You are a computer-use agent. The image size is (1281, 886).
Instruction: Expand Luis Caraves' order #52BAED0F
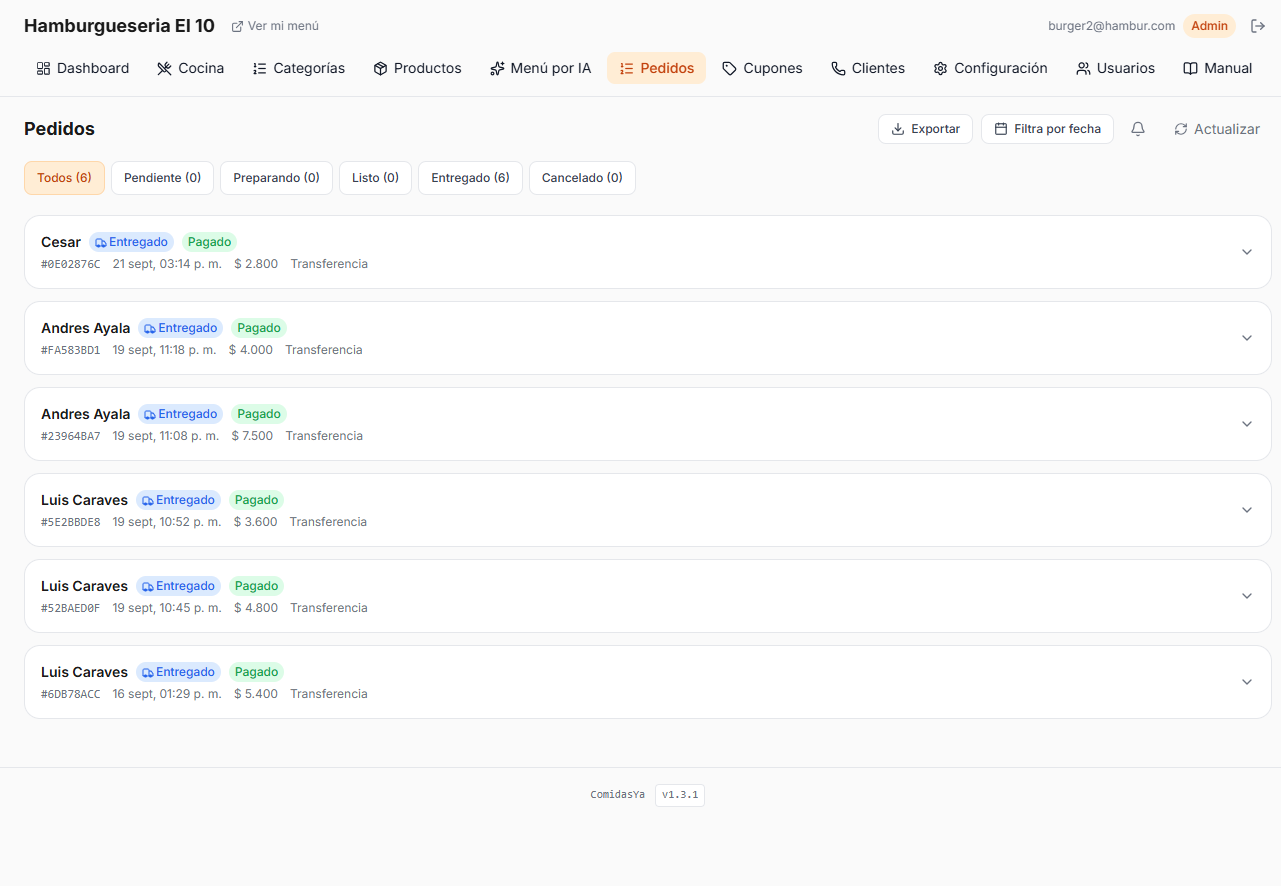(x=1247, y=596)
